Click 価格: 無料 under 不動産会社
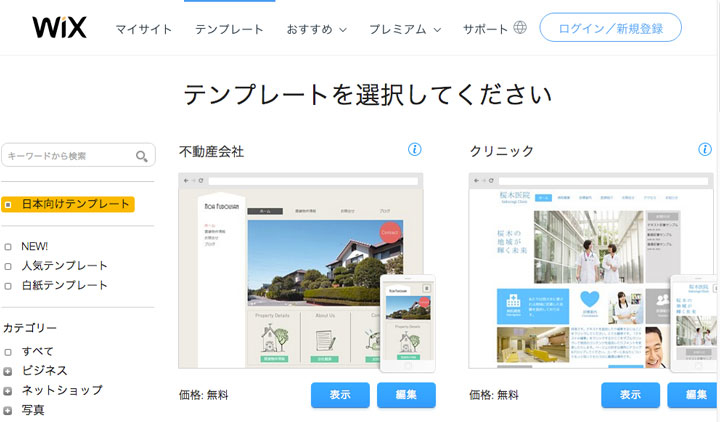Image resolution: width=720 pixels, height=422 pixels. point(203,395)
